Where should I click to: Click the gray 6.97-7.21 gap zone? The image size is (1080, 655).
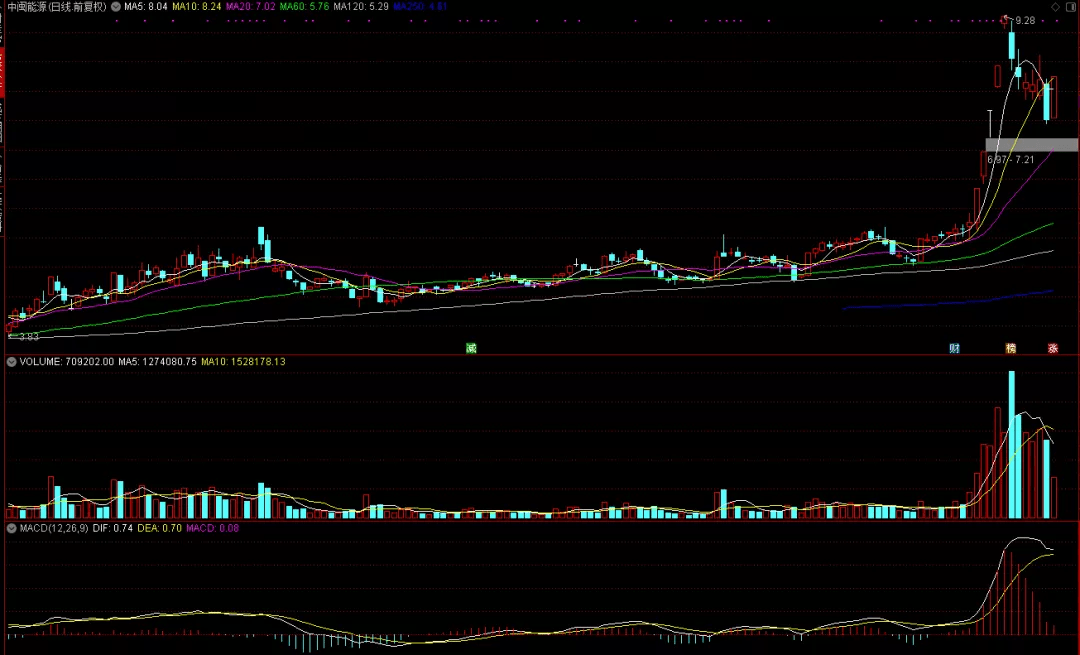pos(1032,145)
